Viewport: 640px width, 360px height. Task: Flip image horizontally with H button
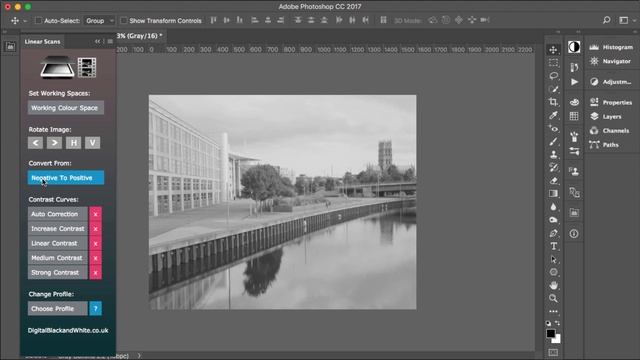[73, 143]
